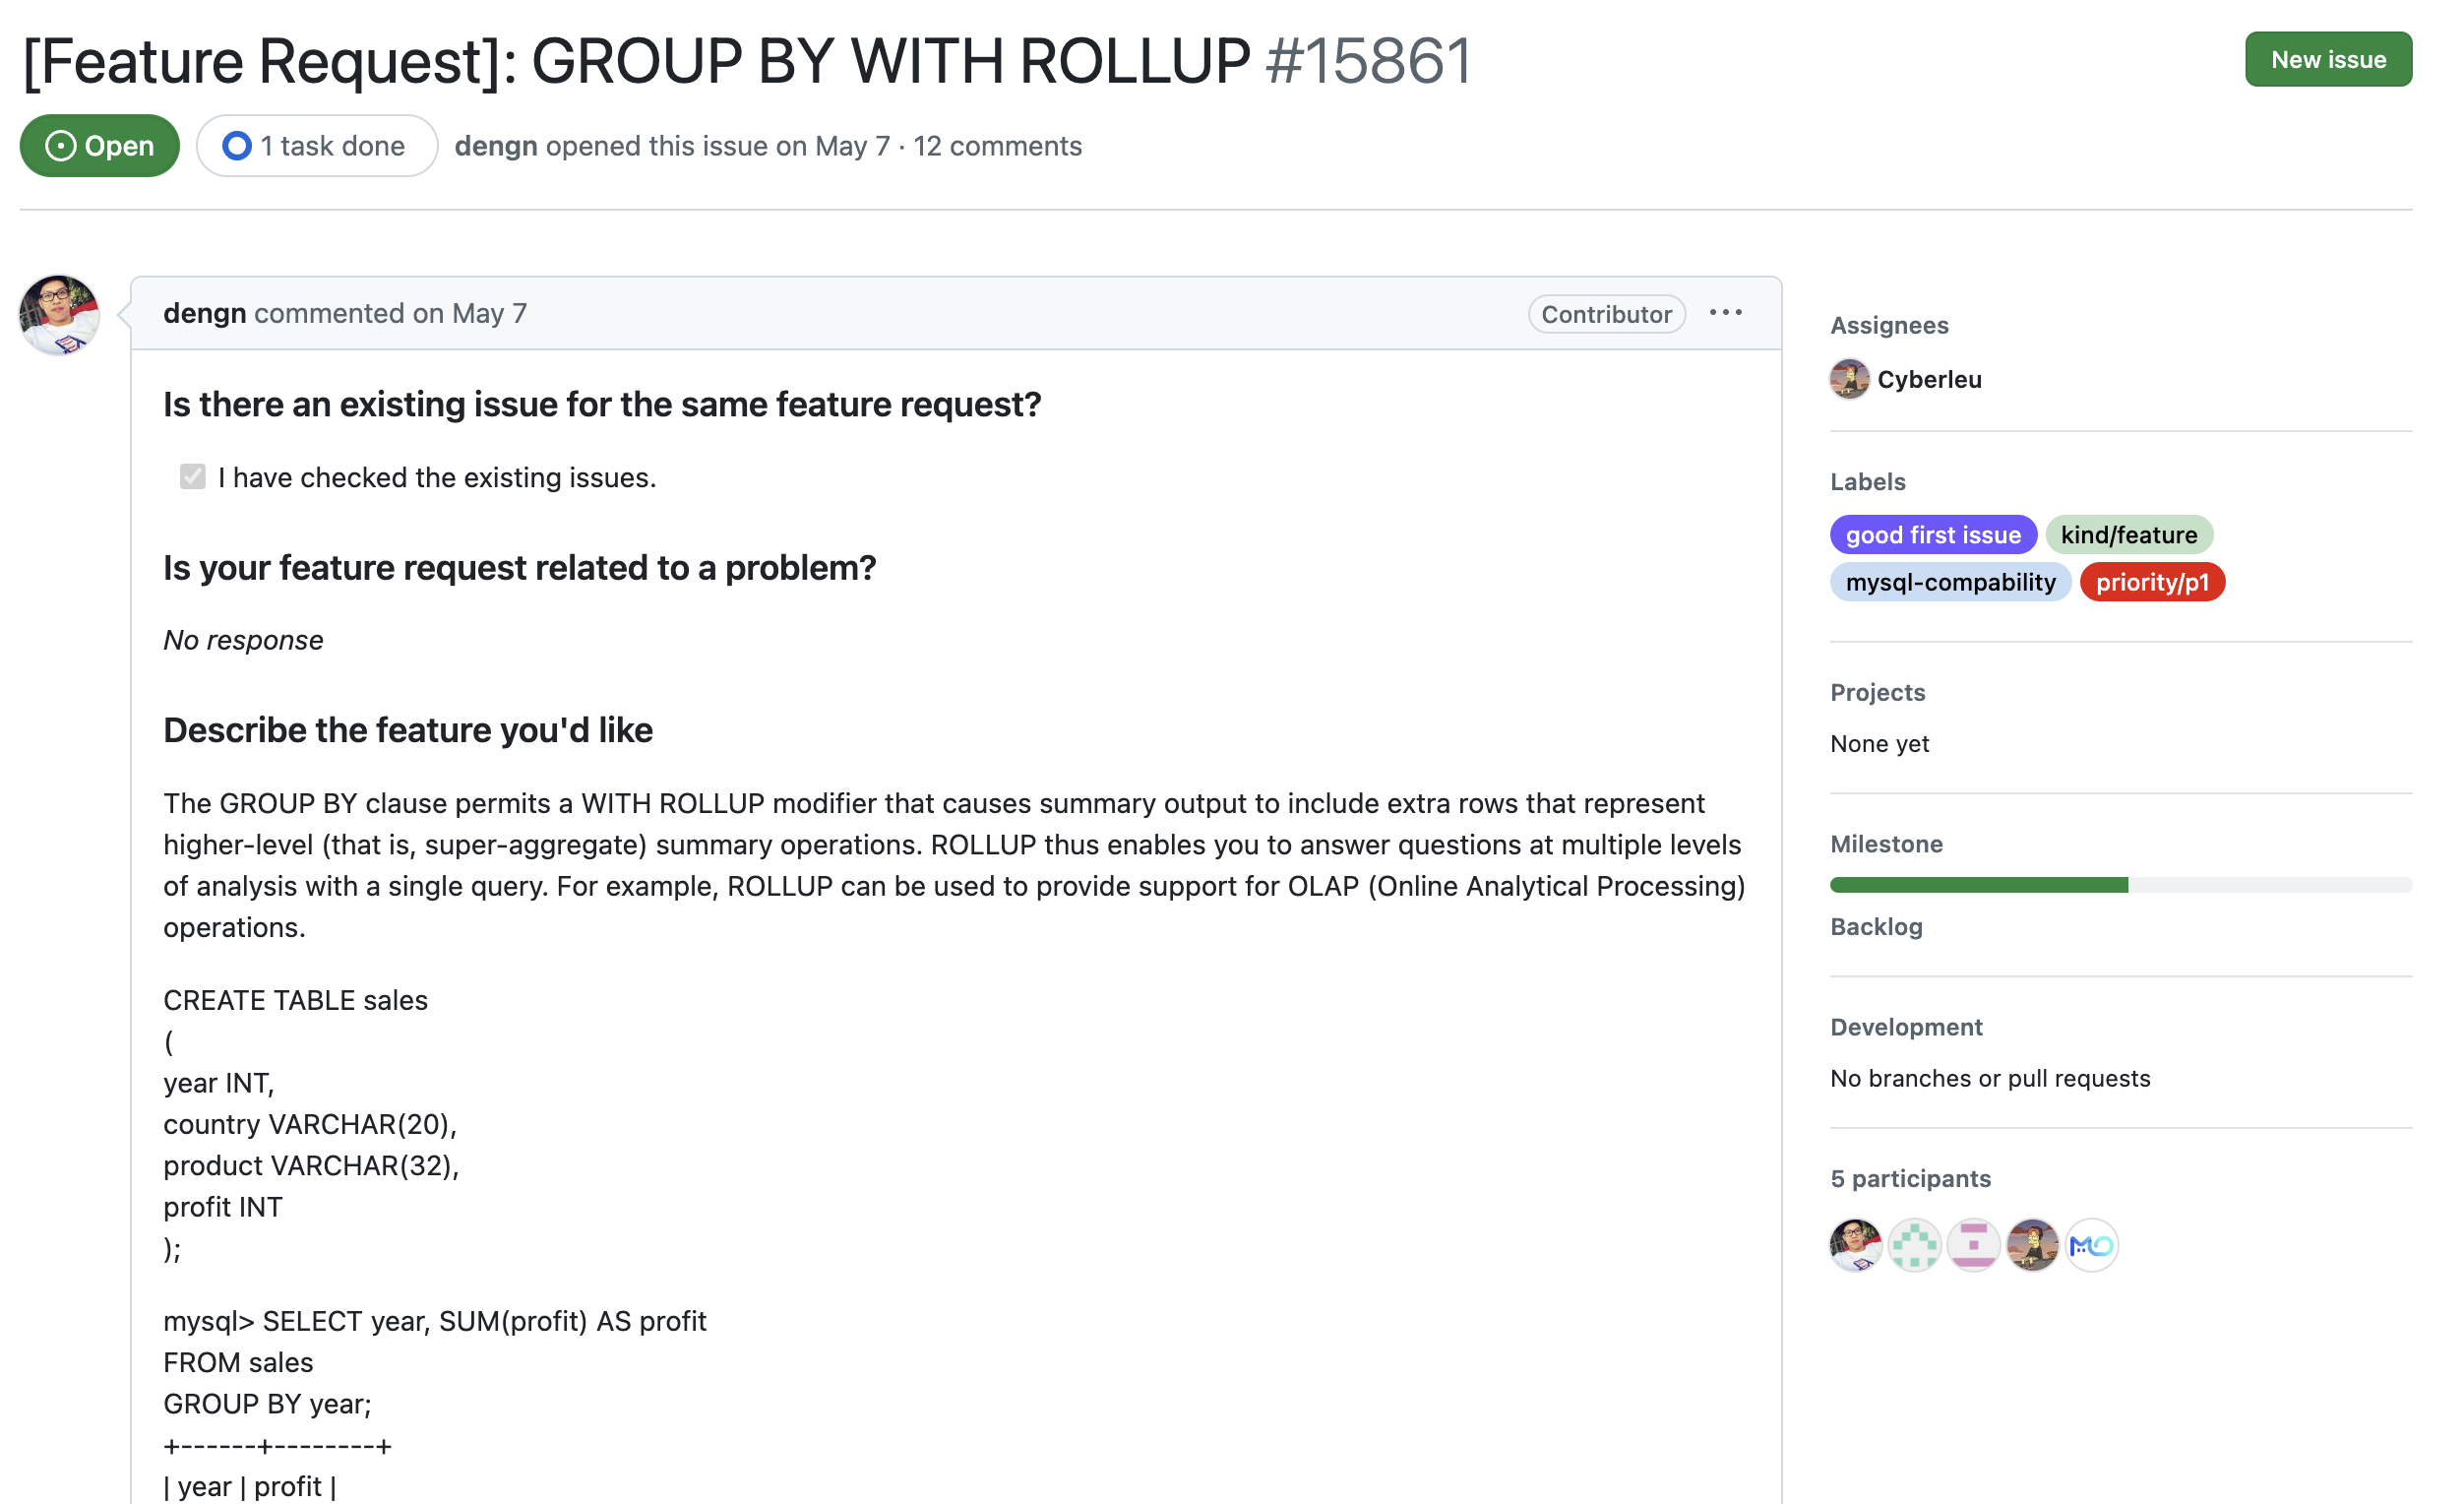Click the New issue button
2464x1504 pixels.
tap(2327, 59)
